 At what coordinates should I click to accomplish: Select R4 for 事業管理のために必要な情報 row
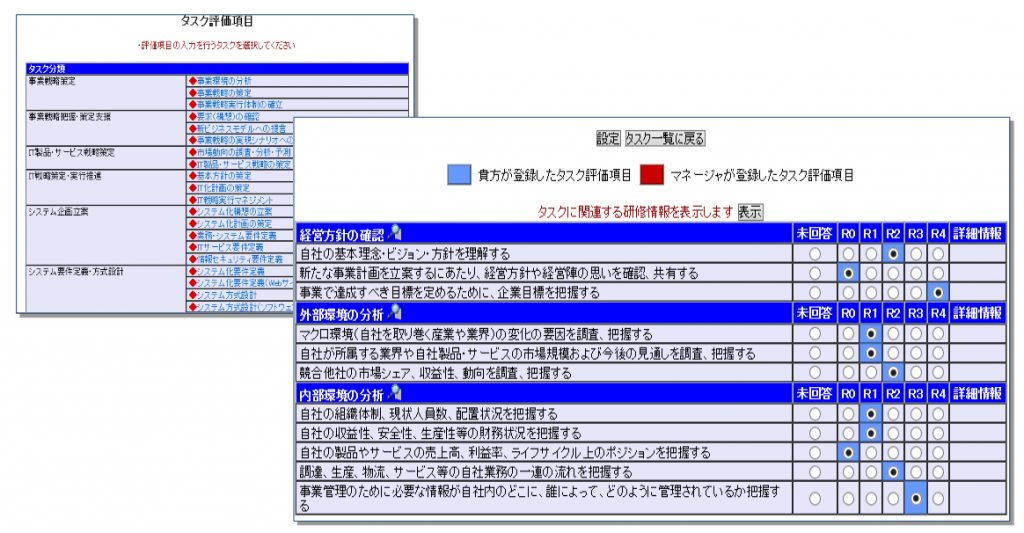pyautogui.click(x=937, y=498)
